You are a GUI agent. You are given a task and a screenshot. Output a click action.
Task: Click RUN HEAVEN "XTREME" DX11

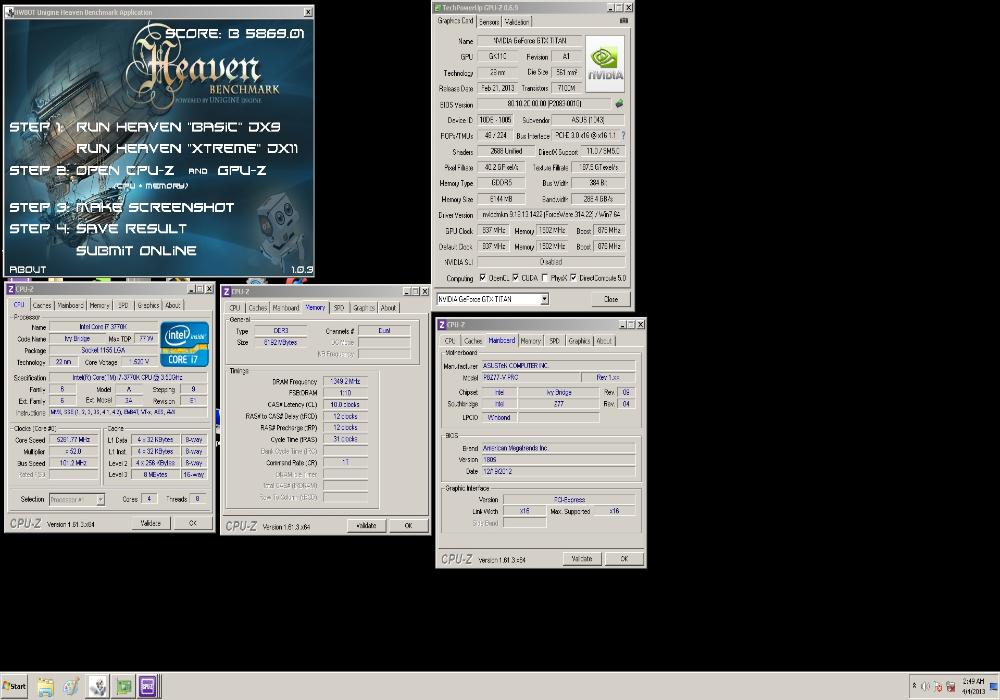coord(187,149)
